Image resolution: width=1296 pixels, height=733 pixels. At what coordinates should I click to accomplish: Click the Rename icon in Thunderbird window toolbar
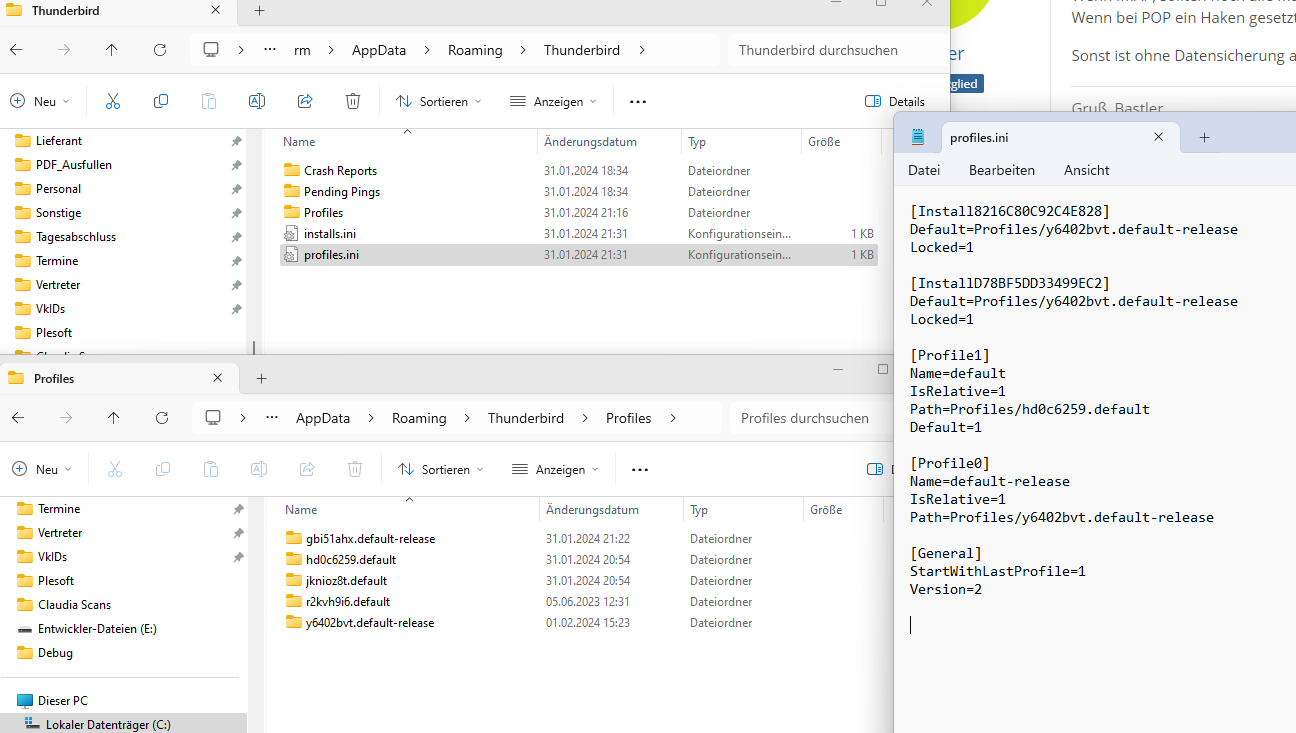257,101
